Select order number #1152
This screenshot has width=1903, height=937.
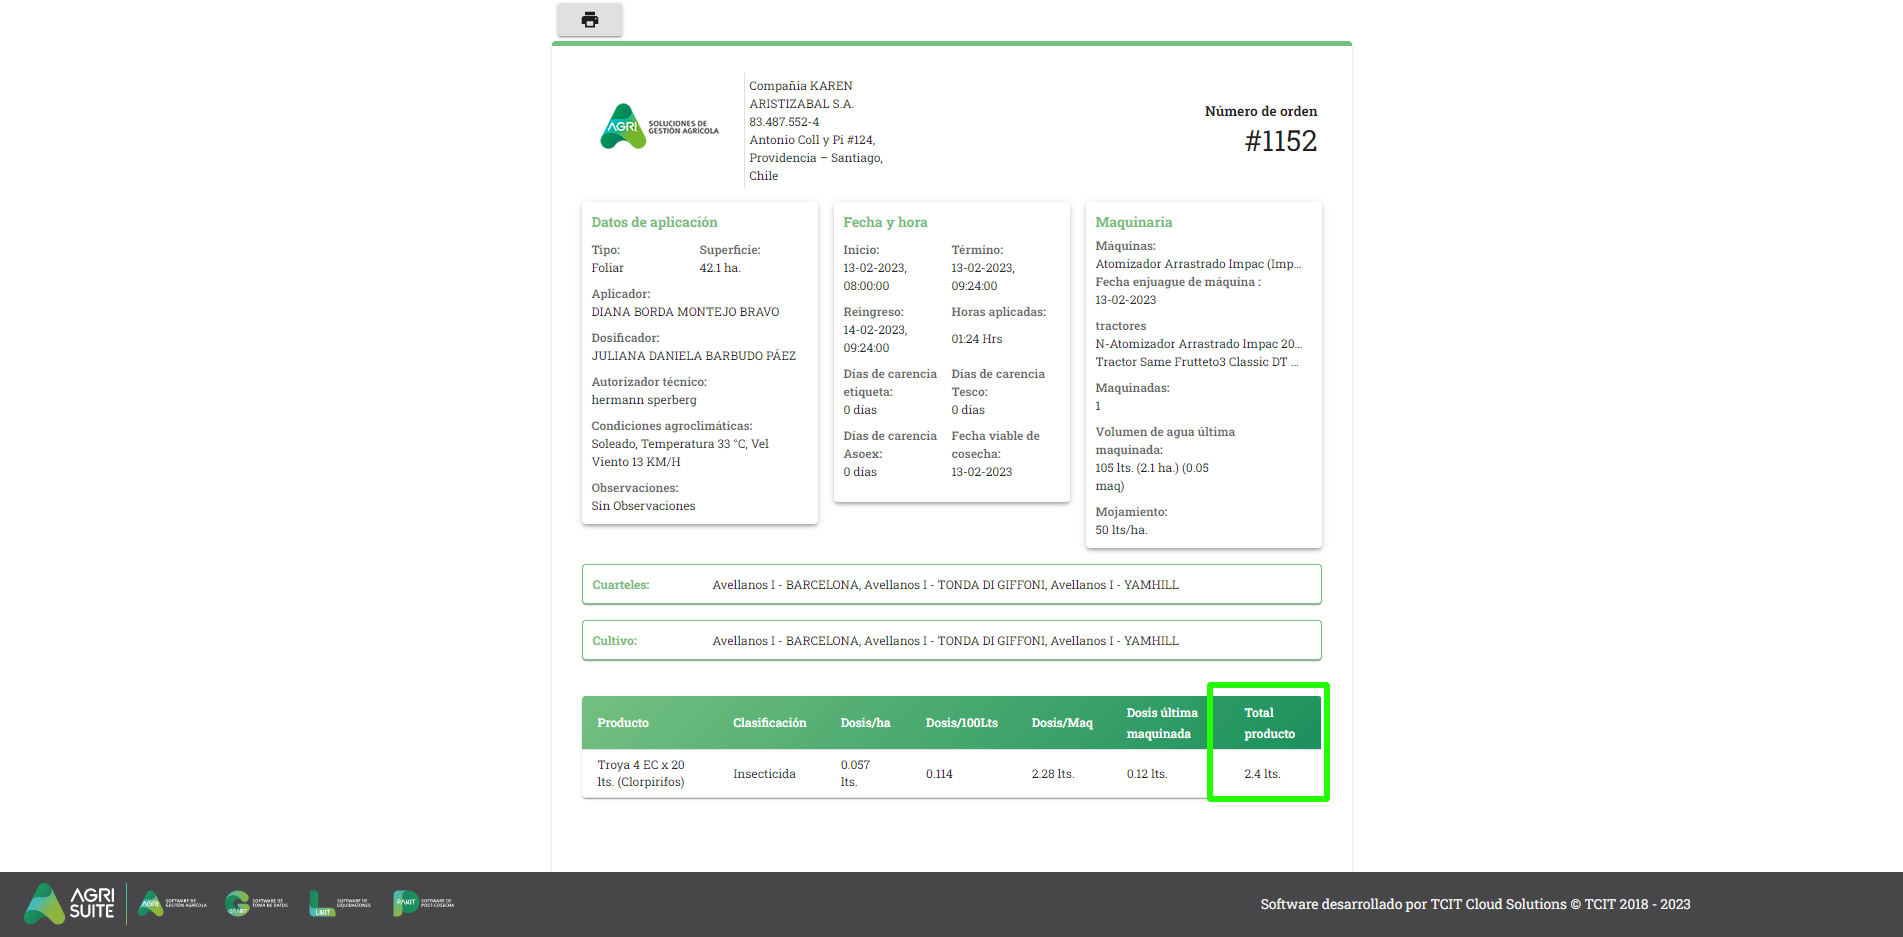[x=1281, y=141]
